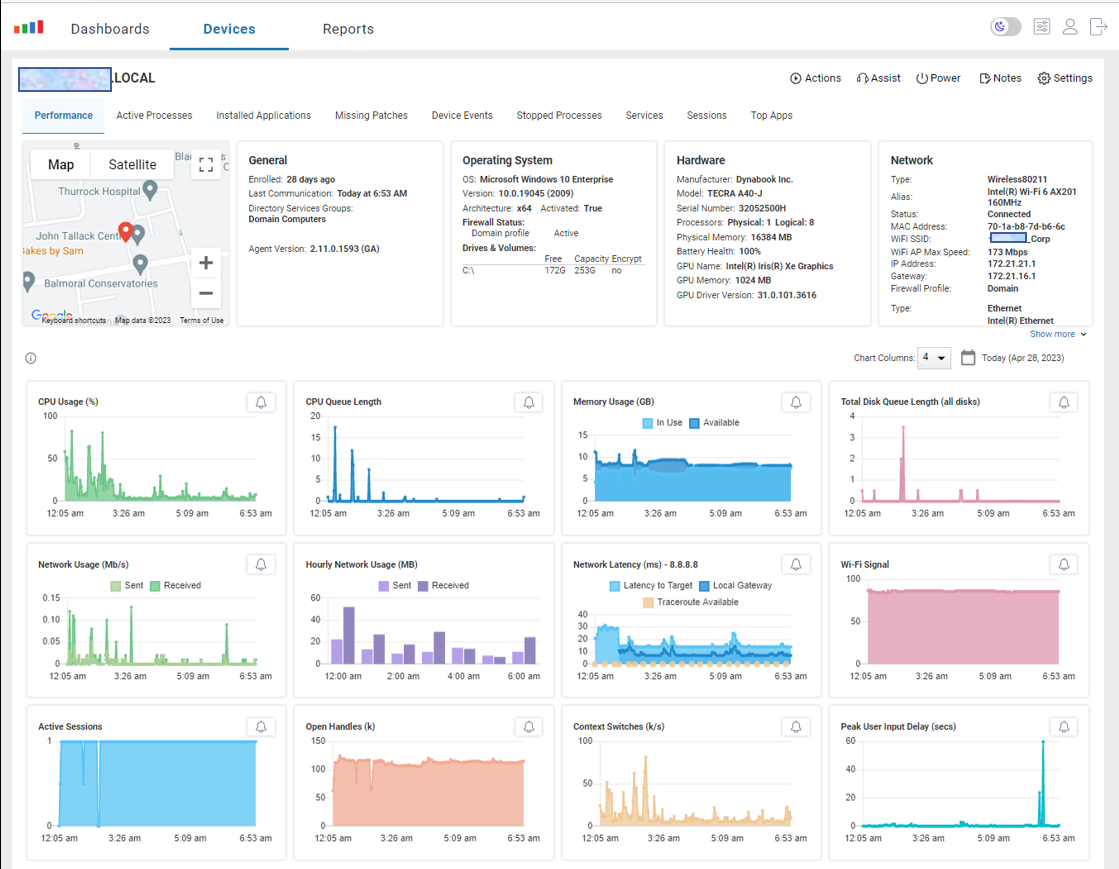Click the bell icon on Wi-Fi Signal chart

[1064, 565]
